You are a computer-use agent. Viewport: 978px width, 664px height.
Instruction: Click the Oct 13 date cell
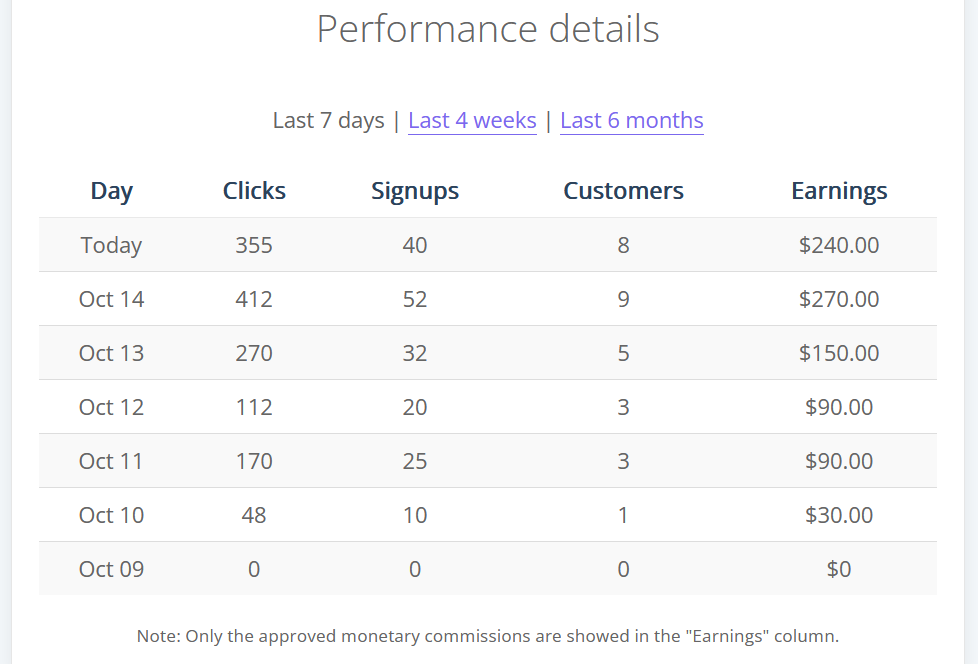point(112,353)
